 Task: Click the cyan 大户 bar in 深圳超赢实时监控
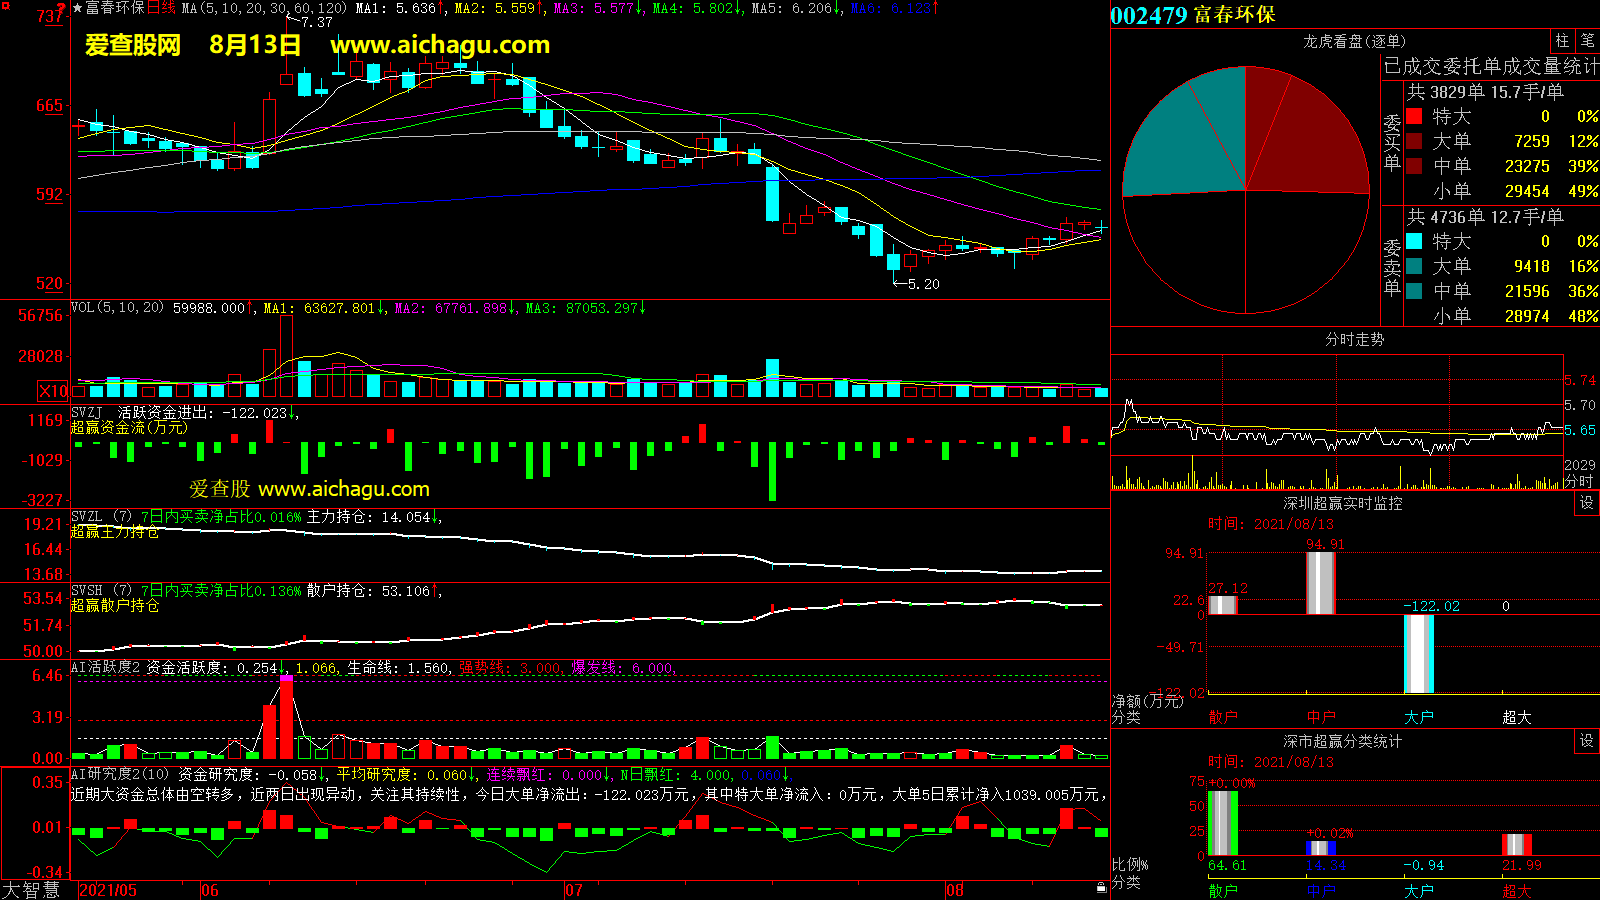(1418, 654)
